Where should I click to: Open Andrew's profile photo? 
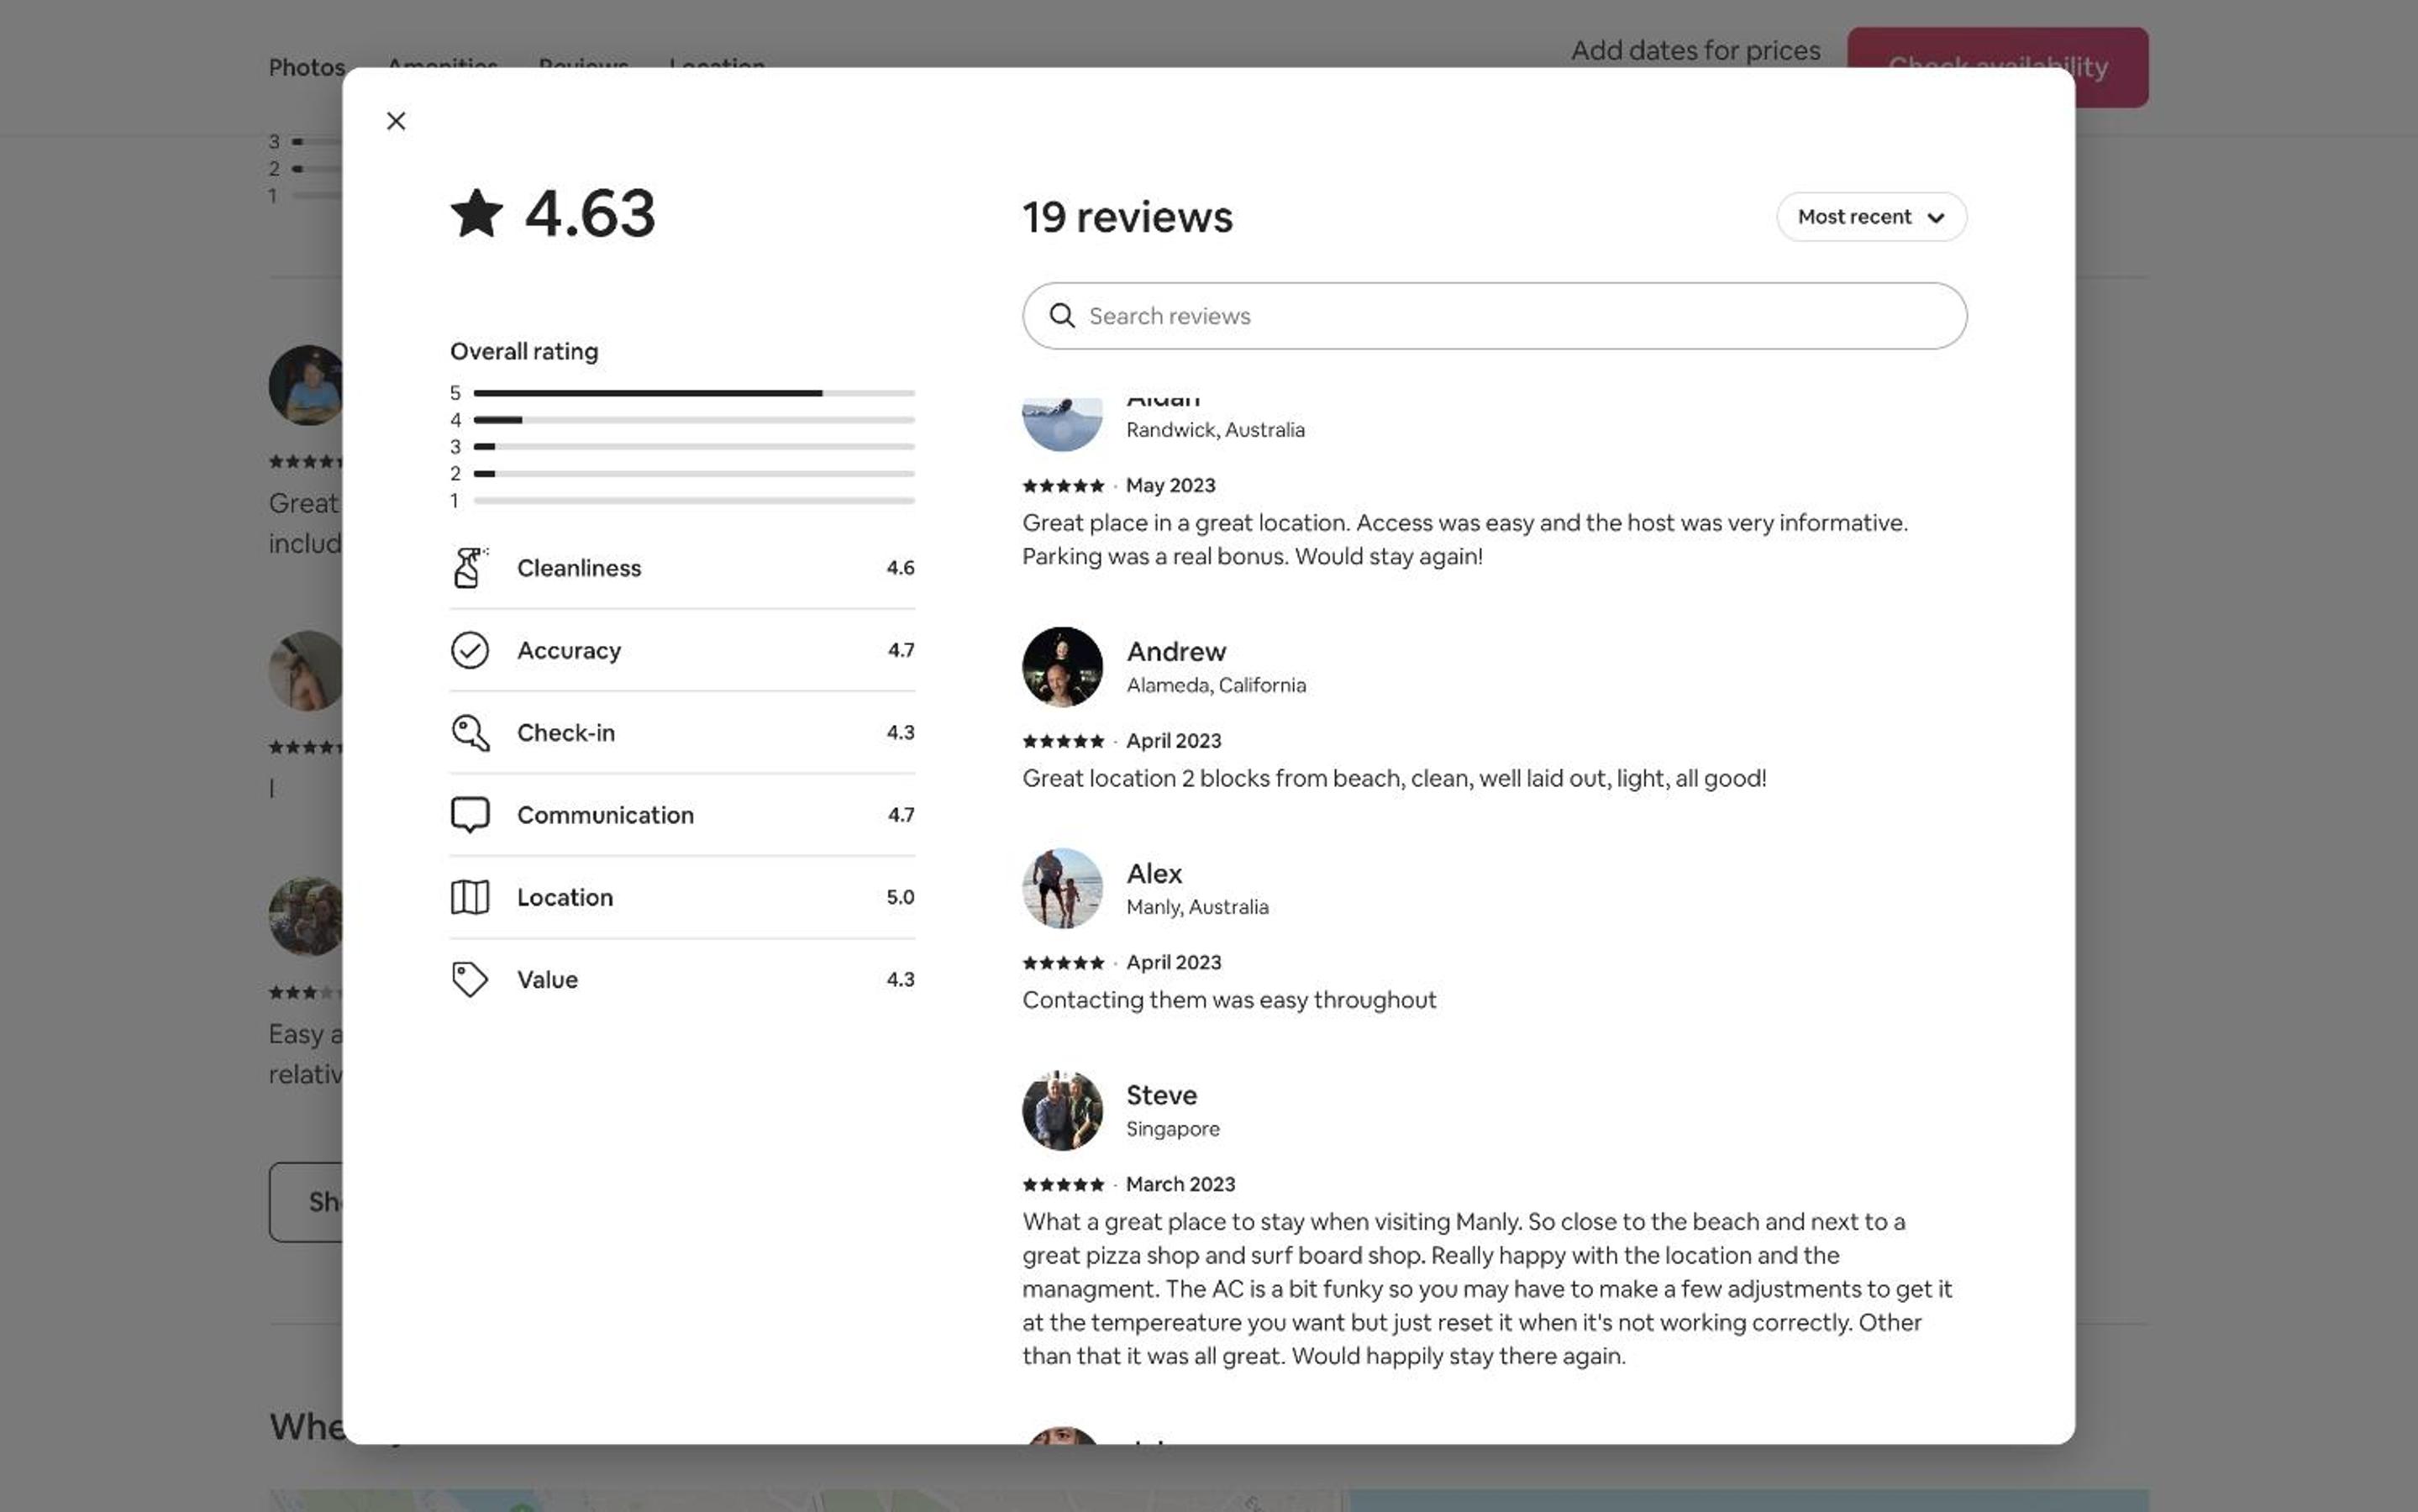coord(1062,667)
